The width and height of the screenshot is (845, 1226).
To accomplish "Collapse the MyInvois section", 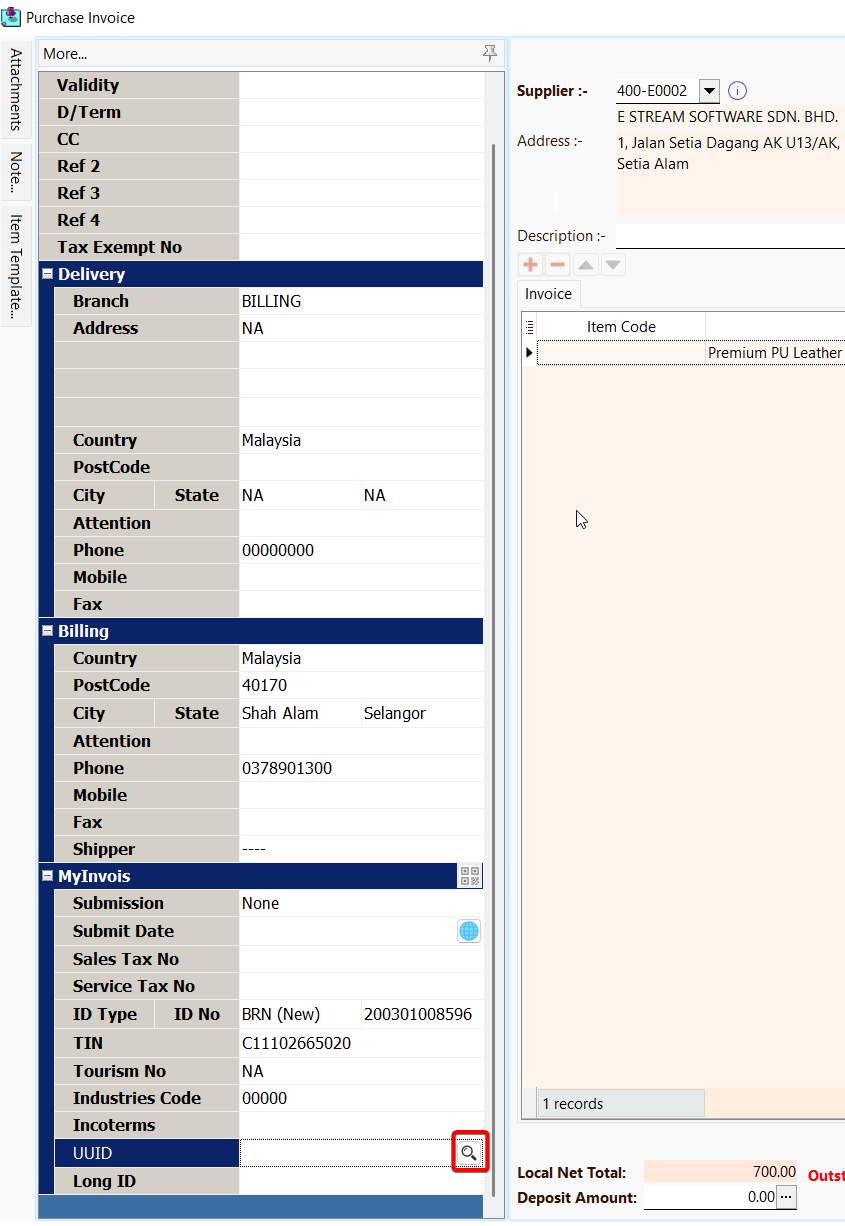I will [47, 877].
